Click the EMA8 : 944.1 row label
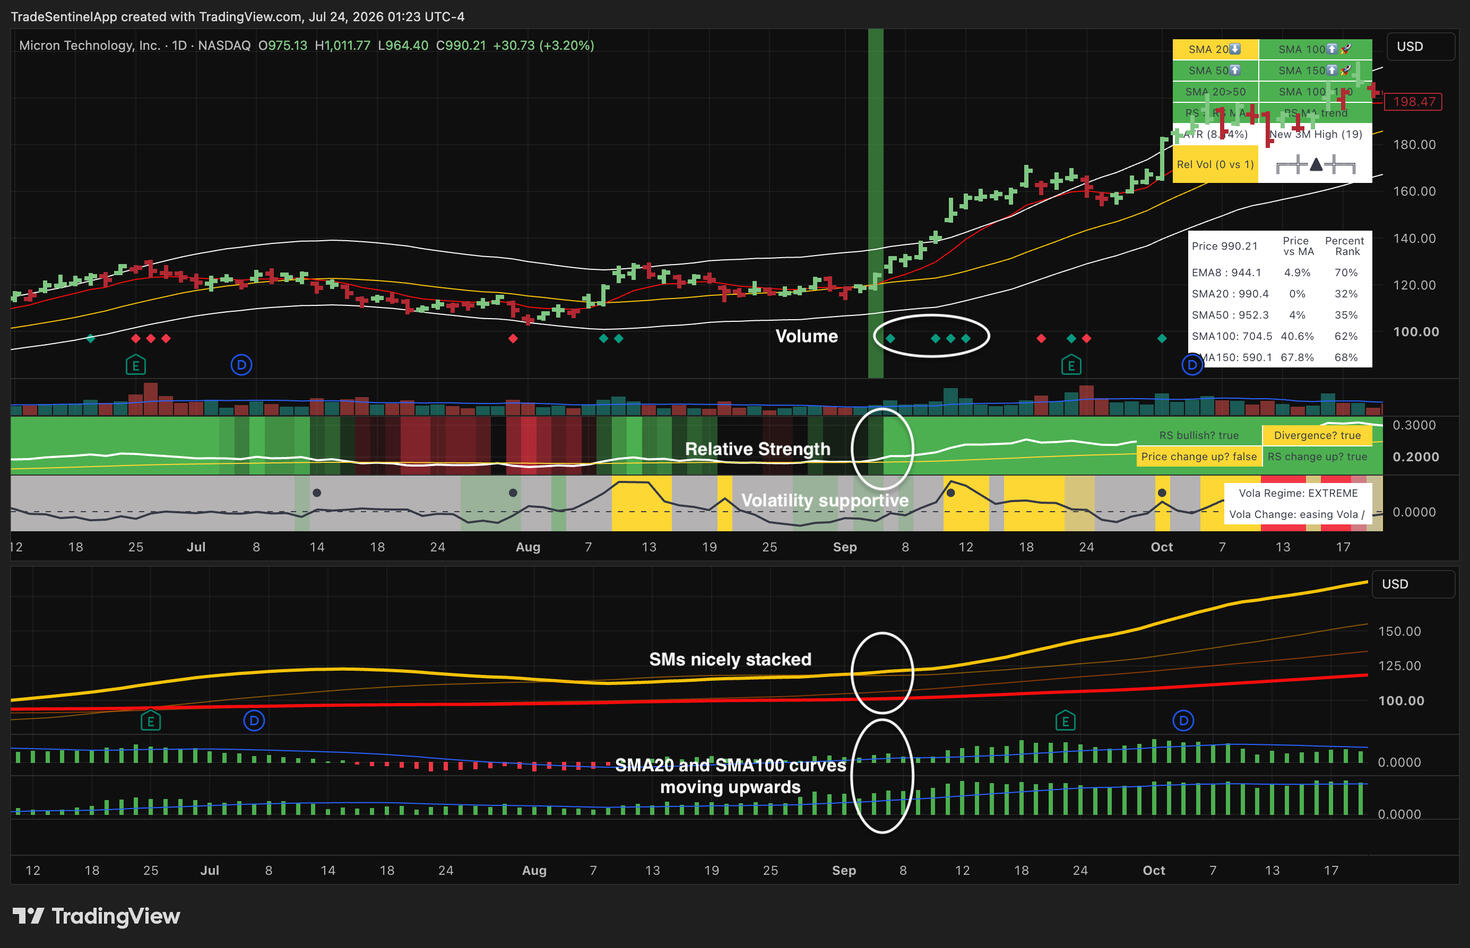 tap(1227, 272)
